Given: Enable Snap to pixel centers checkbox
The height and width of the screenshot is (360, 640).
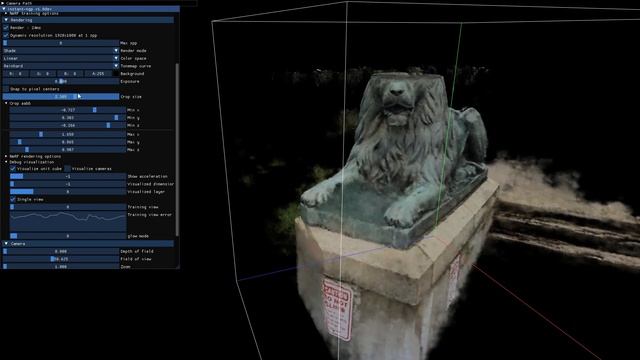Looking at the screenshot, I should point(6,89).
